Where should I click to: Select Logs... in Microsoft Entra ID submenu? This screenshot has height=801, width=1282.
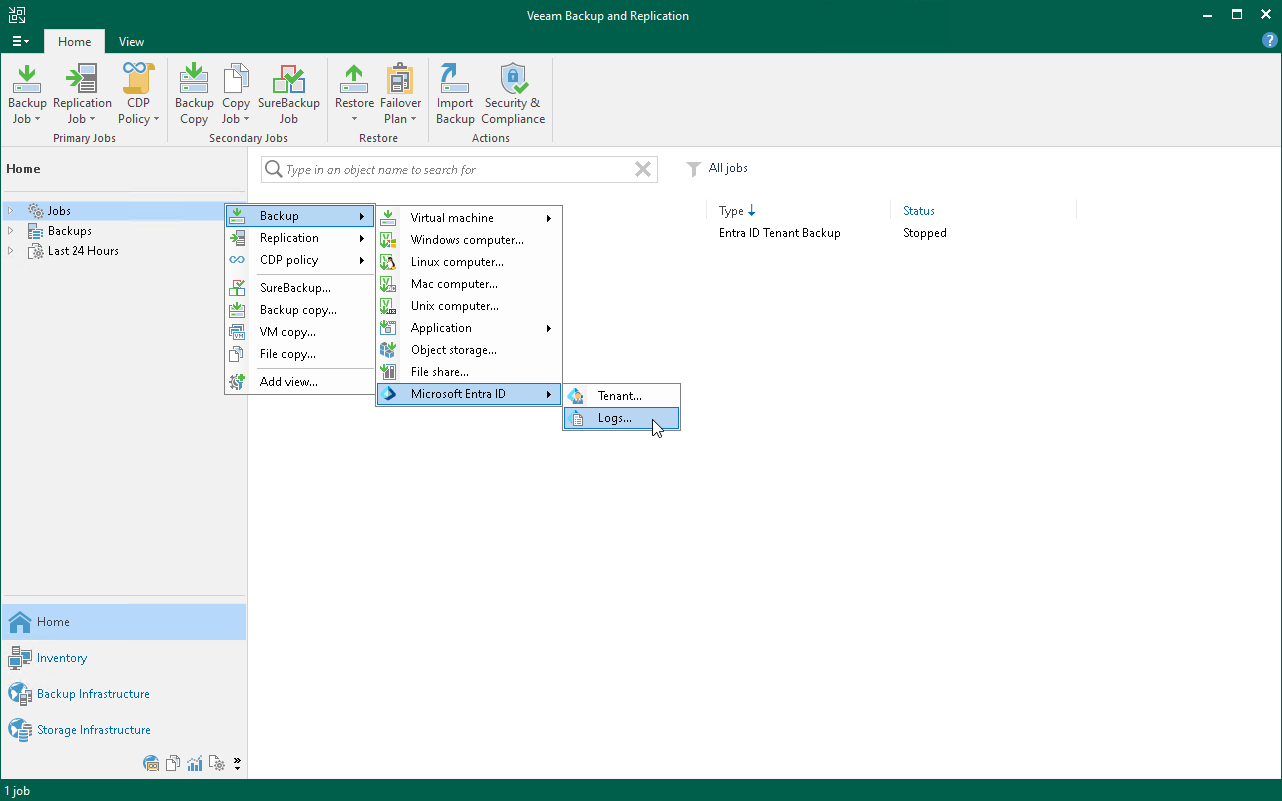614,418
